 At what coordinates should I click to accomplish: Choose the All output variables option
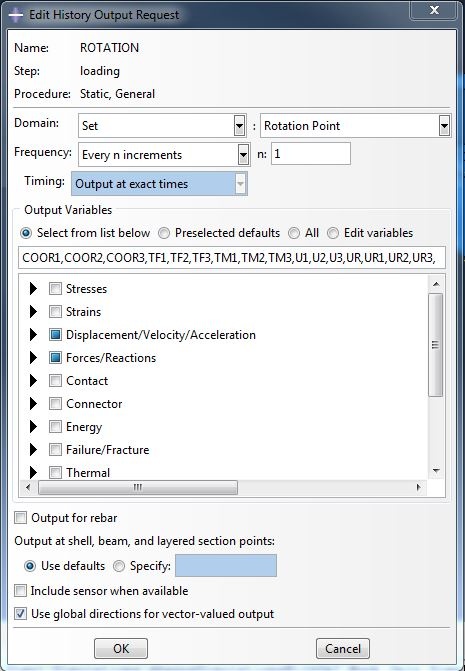[x=294, y=233]
